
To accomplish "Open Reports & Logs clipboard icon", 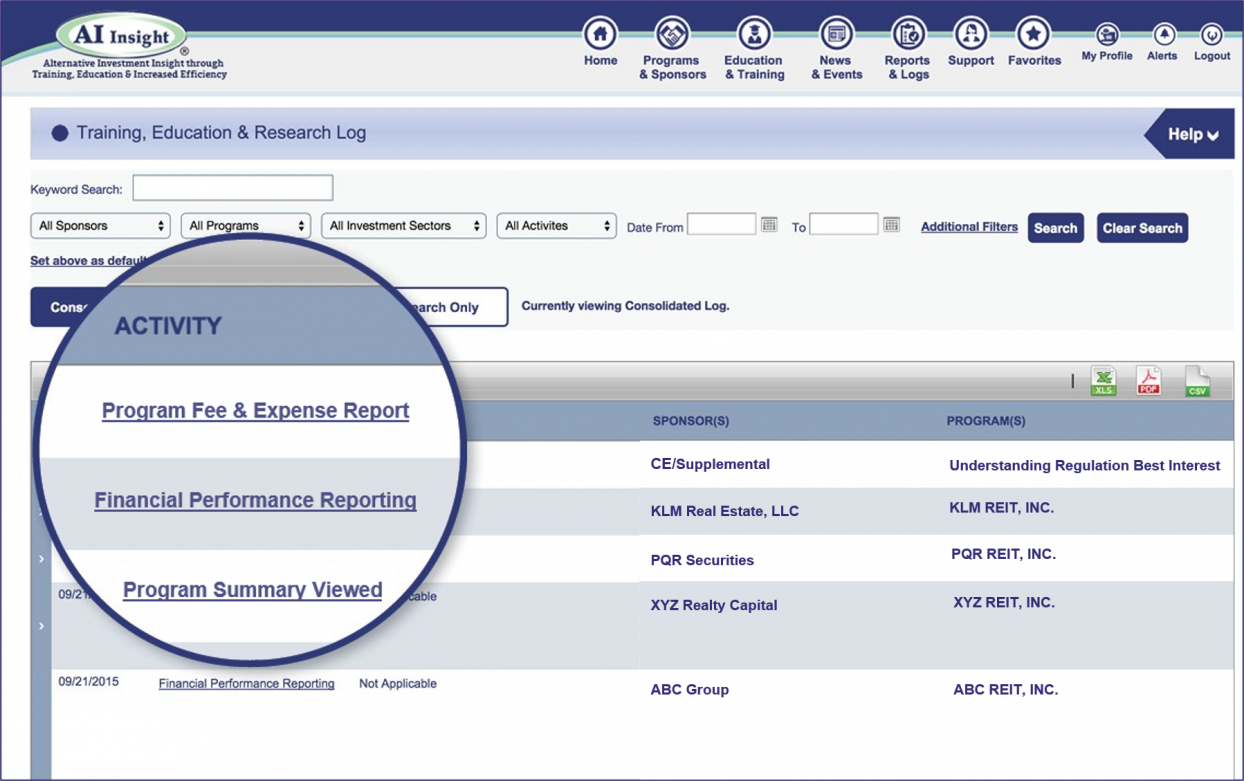I will (x=908, y=34).
